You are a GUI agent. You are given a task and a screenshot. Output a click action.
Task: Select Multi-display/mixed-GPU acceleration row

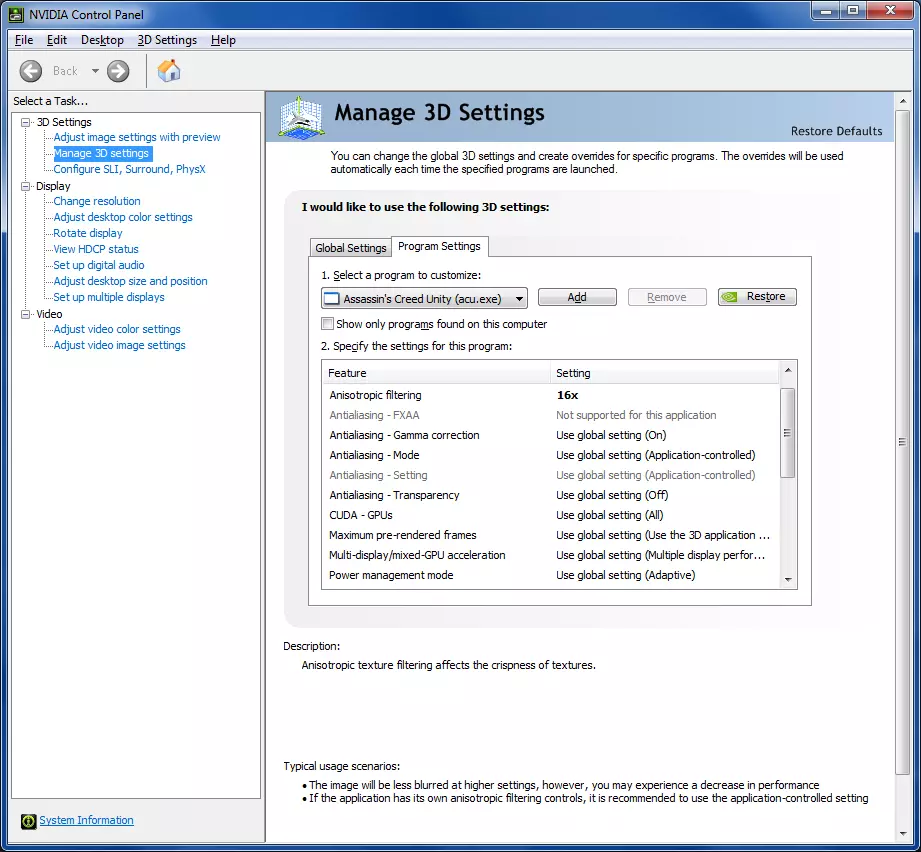[x=551, y=555]
